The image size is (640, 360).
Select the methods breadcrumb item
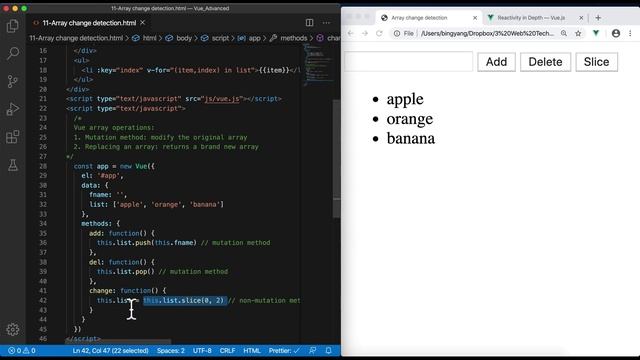(293, 38)
